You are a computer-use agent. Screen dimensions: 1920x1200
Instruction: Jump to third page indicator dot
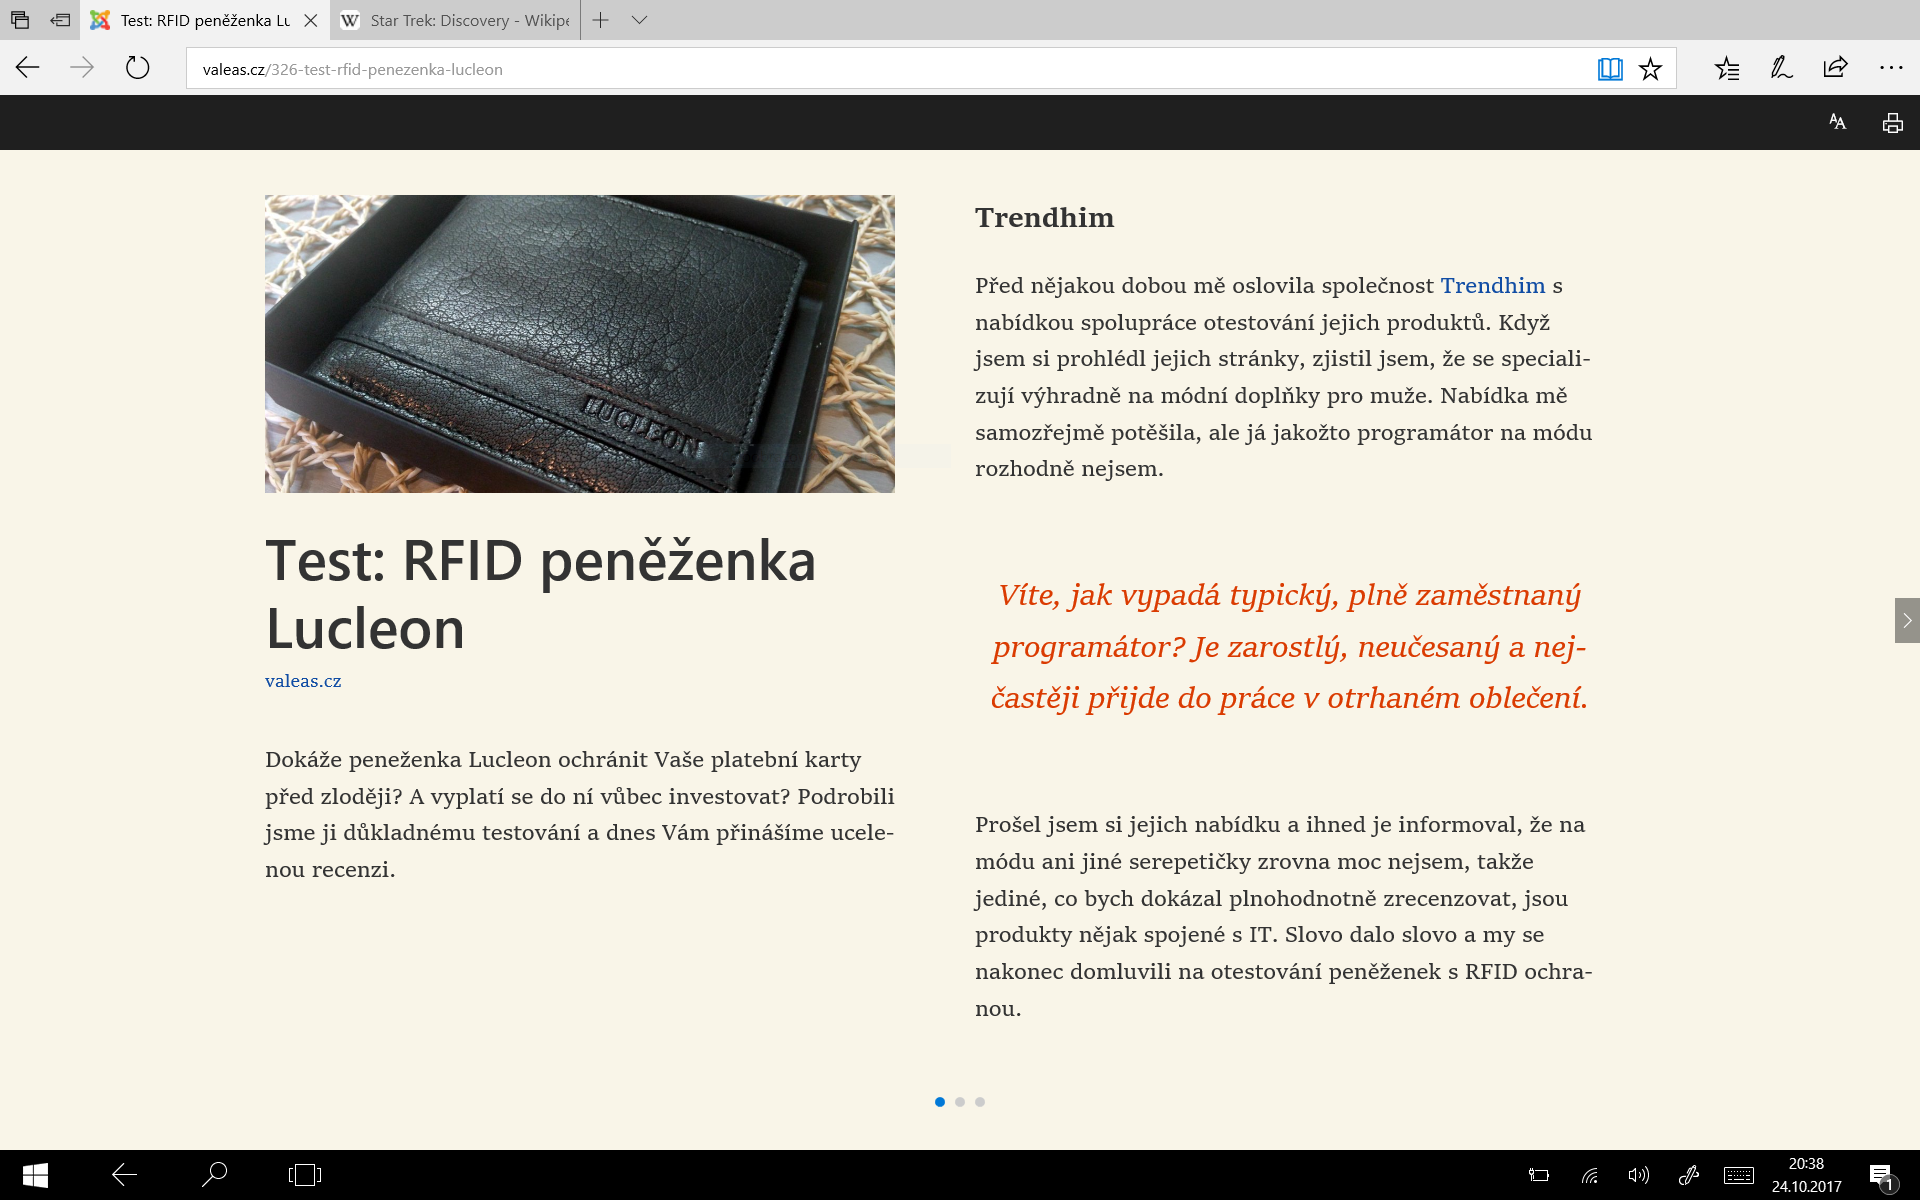click(980, 1102)
